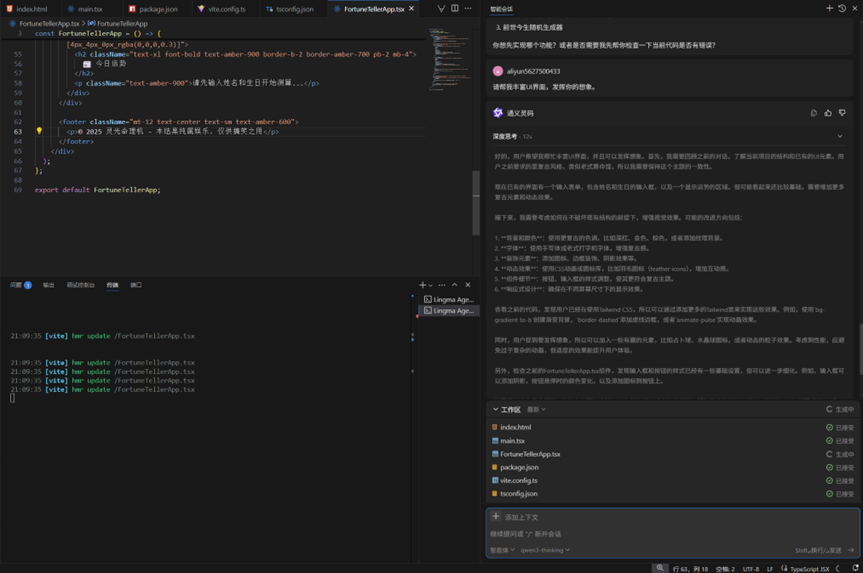Open the terminal panel more actions menu
The height and width of the screenshot is (573, 863).
click(x=441, y=285)
